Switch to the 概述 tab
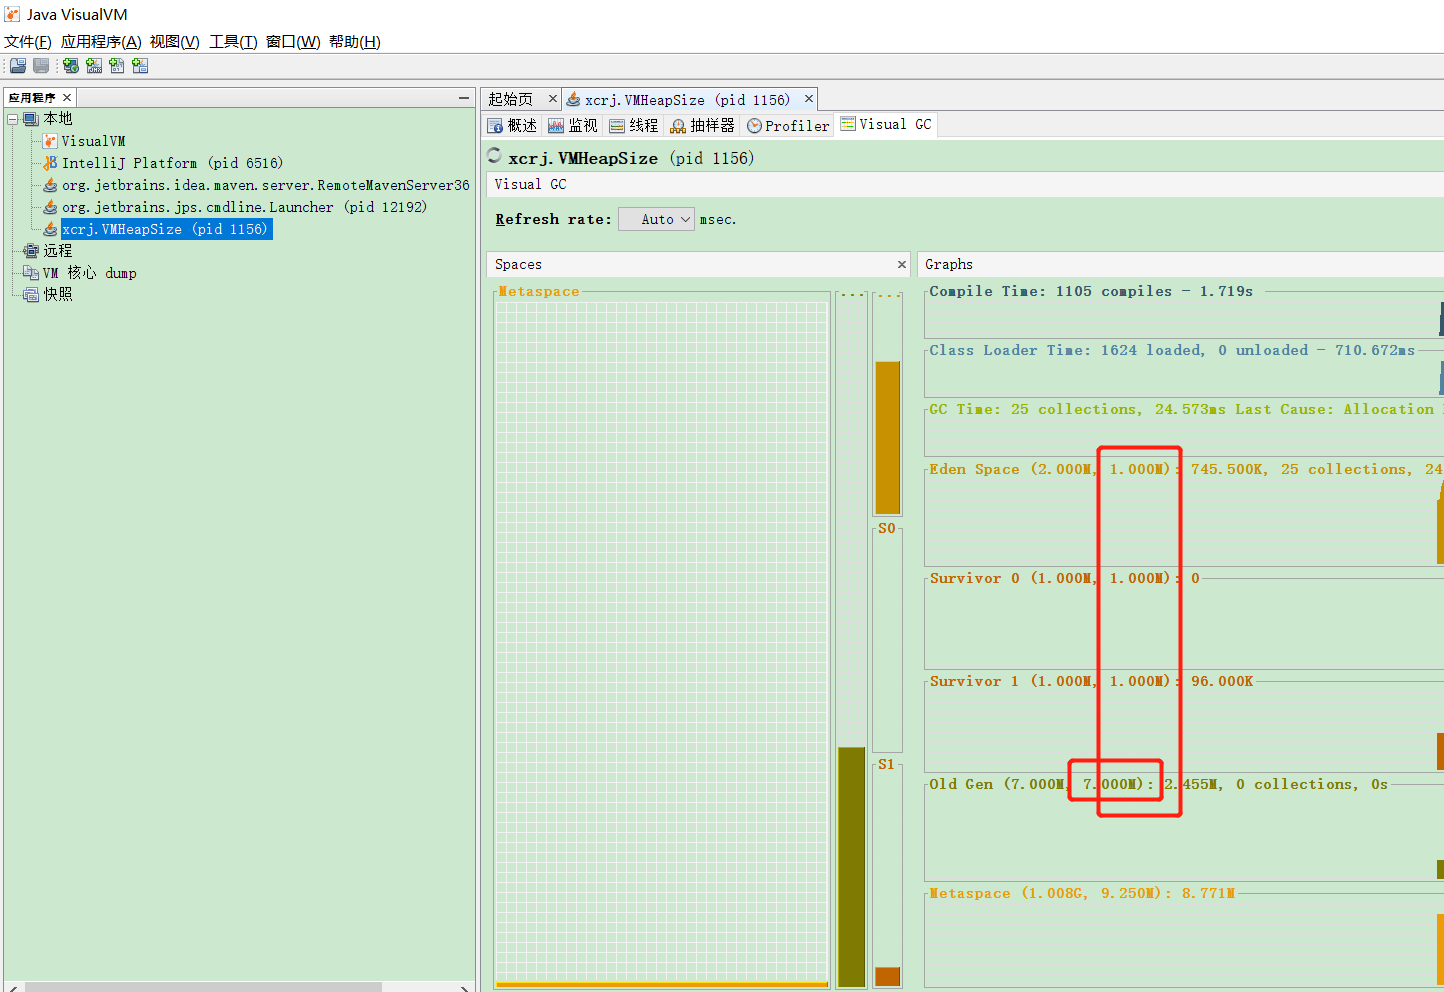1444x992 pixels. tap(513, 126)
